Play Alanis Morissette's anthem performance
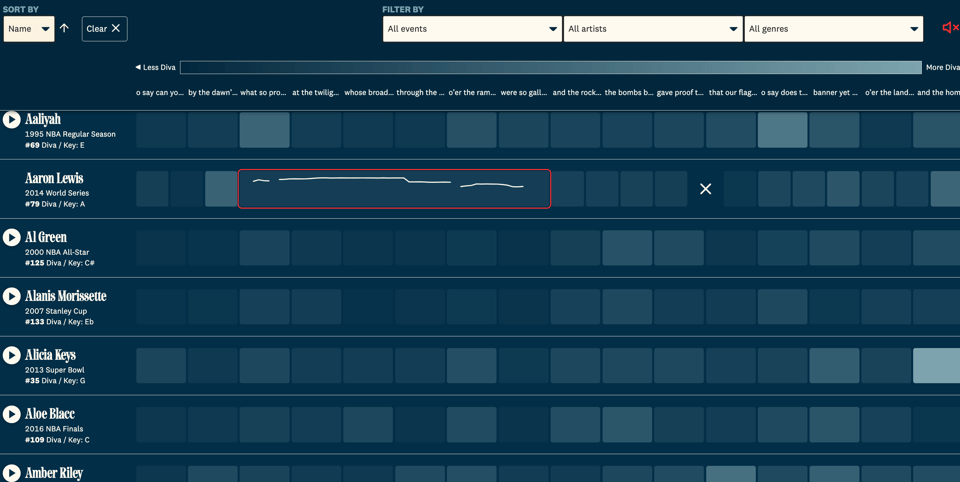 coord(12,296)
